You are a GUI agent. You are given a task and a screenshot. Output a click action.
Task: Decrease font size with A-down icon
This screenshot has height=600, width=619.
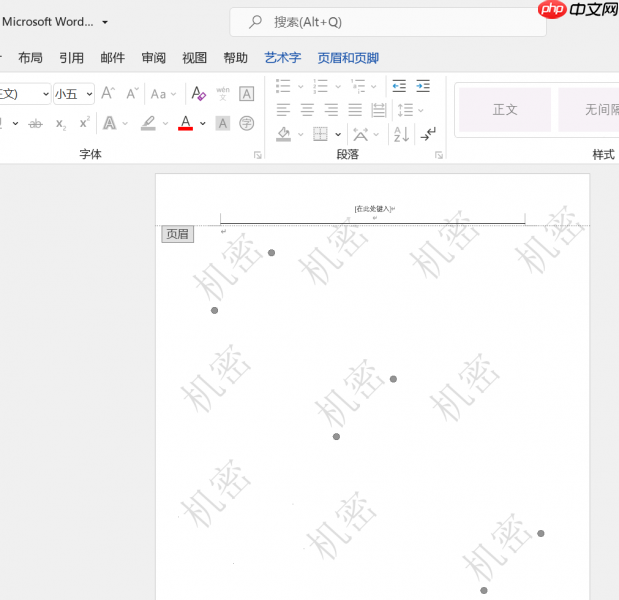click(x=132, y=94)
